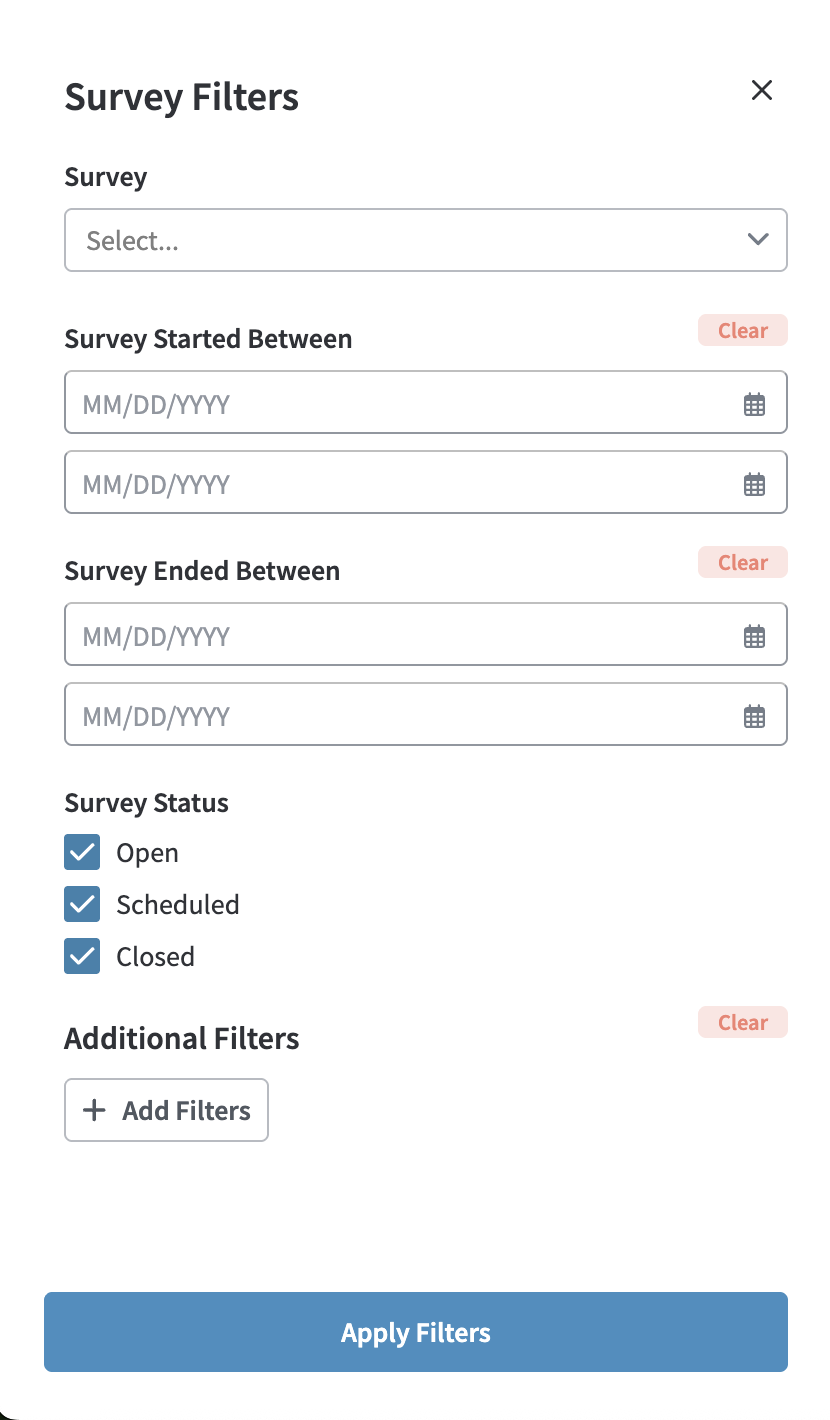Viewport: 830px width, 1420px height.
Task: Open calendar for first Survey Started date
Action: (x=754, y=404)
